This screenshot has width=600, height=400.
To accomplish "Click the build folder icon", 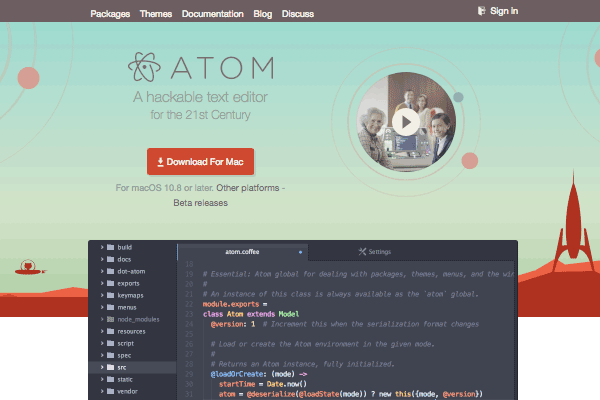I will 111,247.
